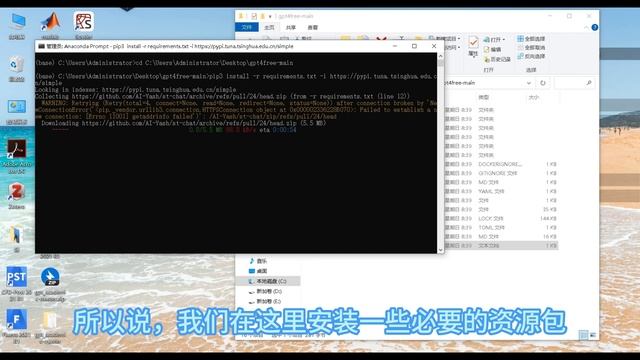Click the pip download progress bar in terminal

point(60,130)
